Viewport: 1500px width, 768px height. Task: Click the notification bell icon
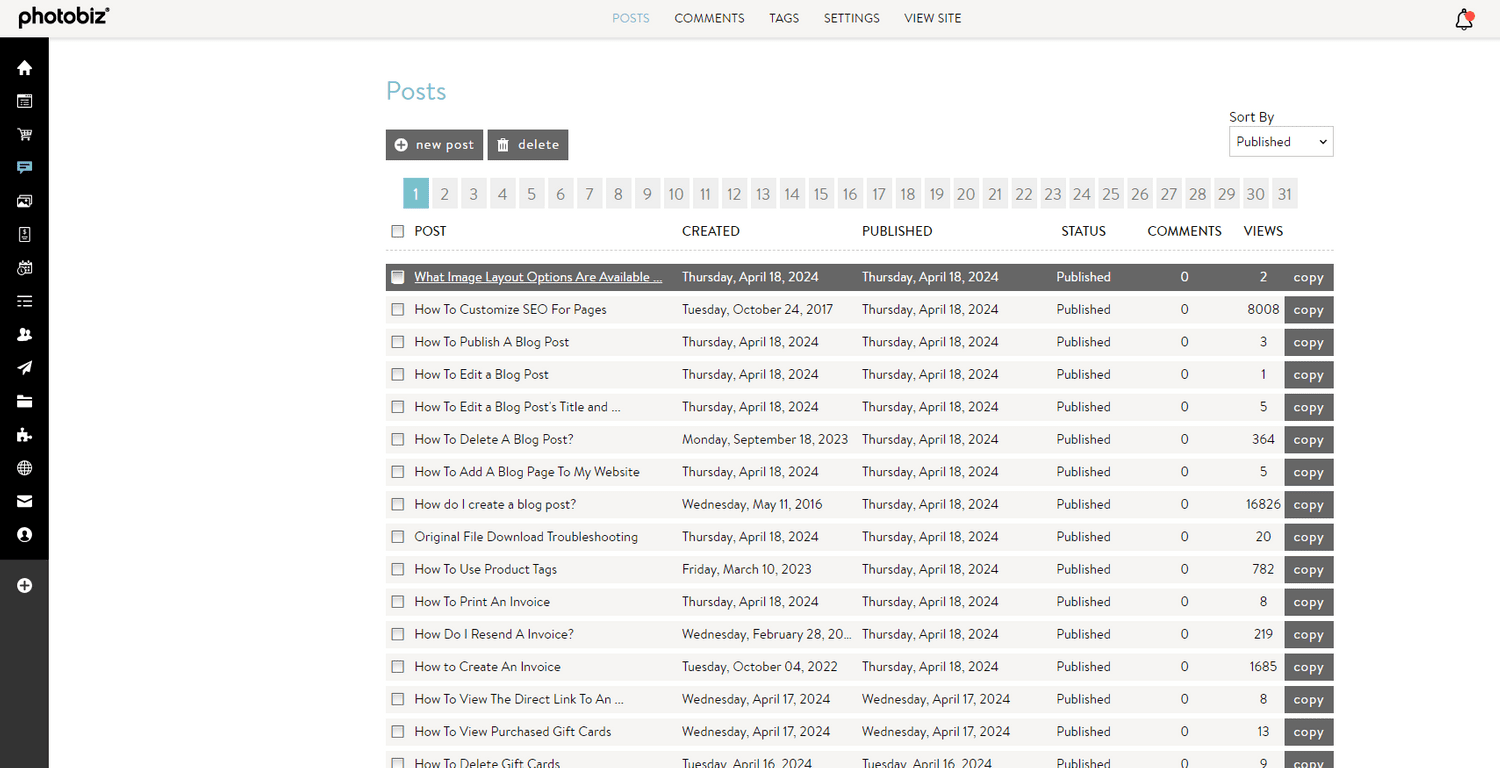pos(1464,19)
